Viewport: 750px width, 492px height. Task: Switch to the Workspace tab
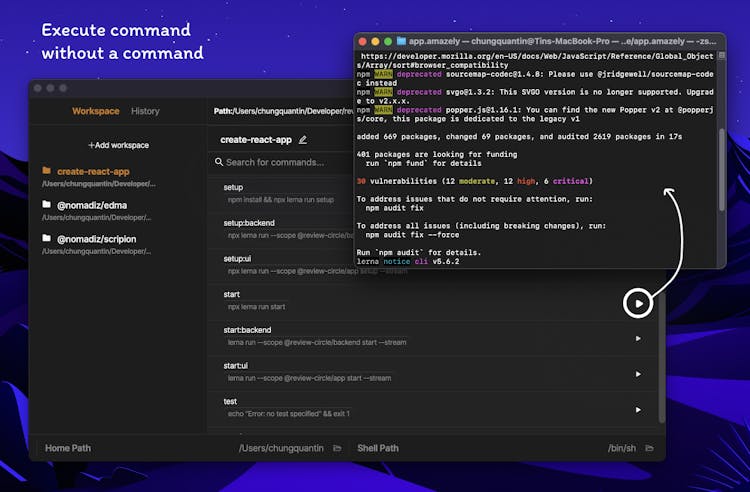point(95,111)
